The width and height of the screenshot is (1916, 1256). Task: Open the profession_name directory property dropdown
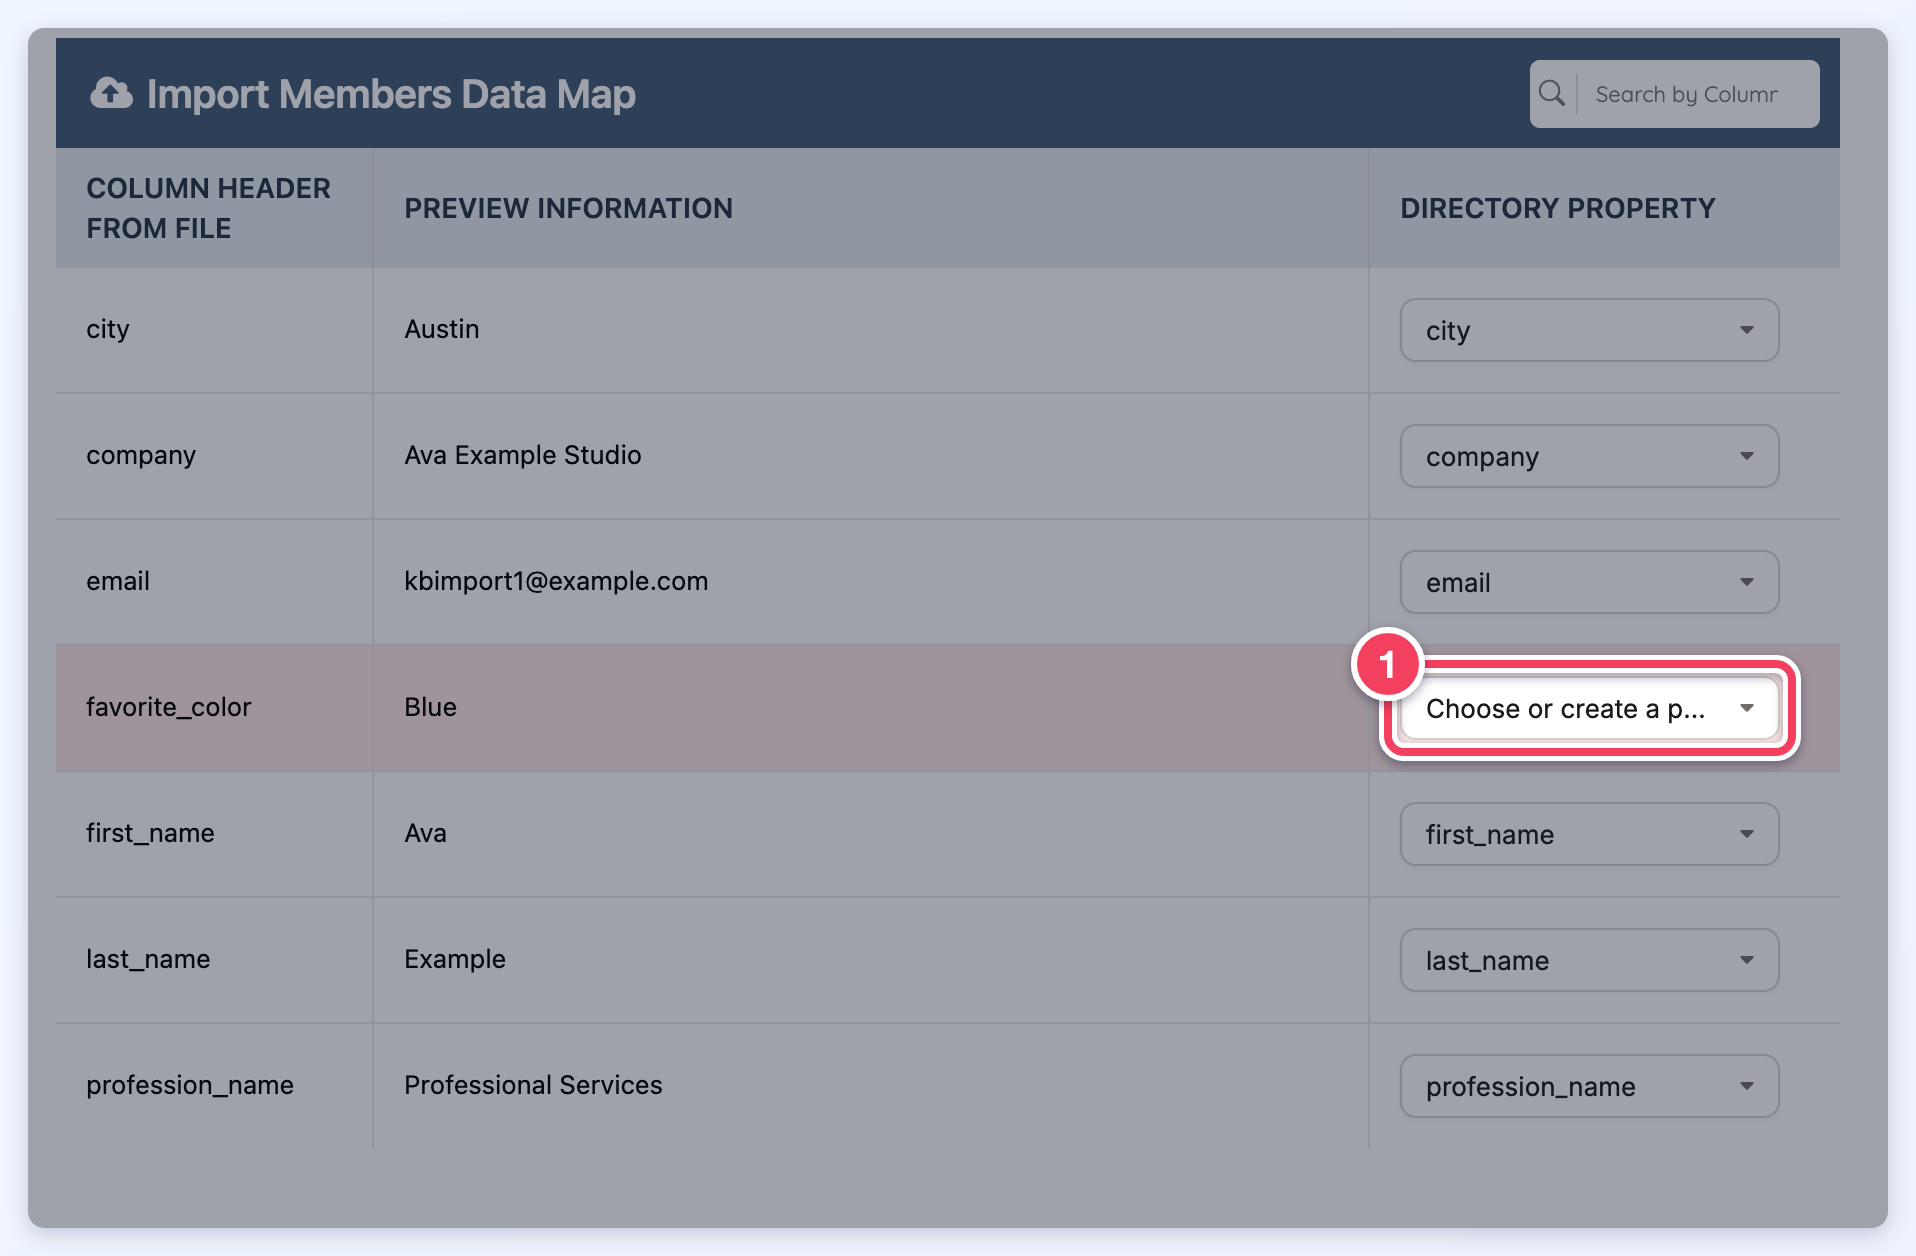click(1589, 1086)
